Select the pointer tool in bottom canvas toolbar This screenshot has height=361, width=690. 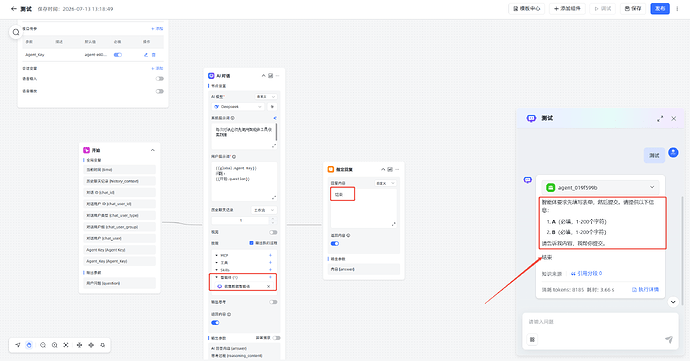(x=18, y=345)
